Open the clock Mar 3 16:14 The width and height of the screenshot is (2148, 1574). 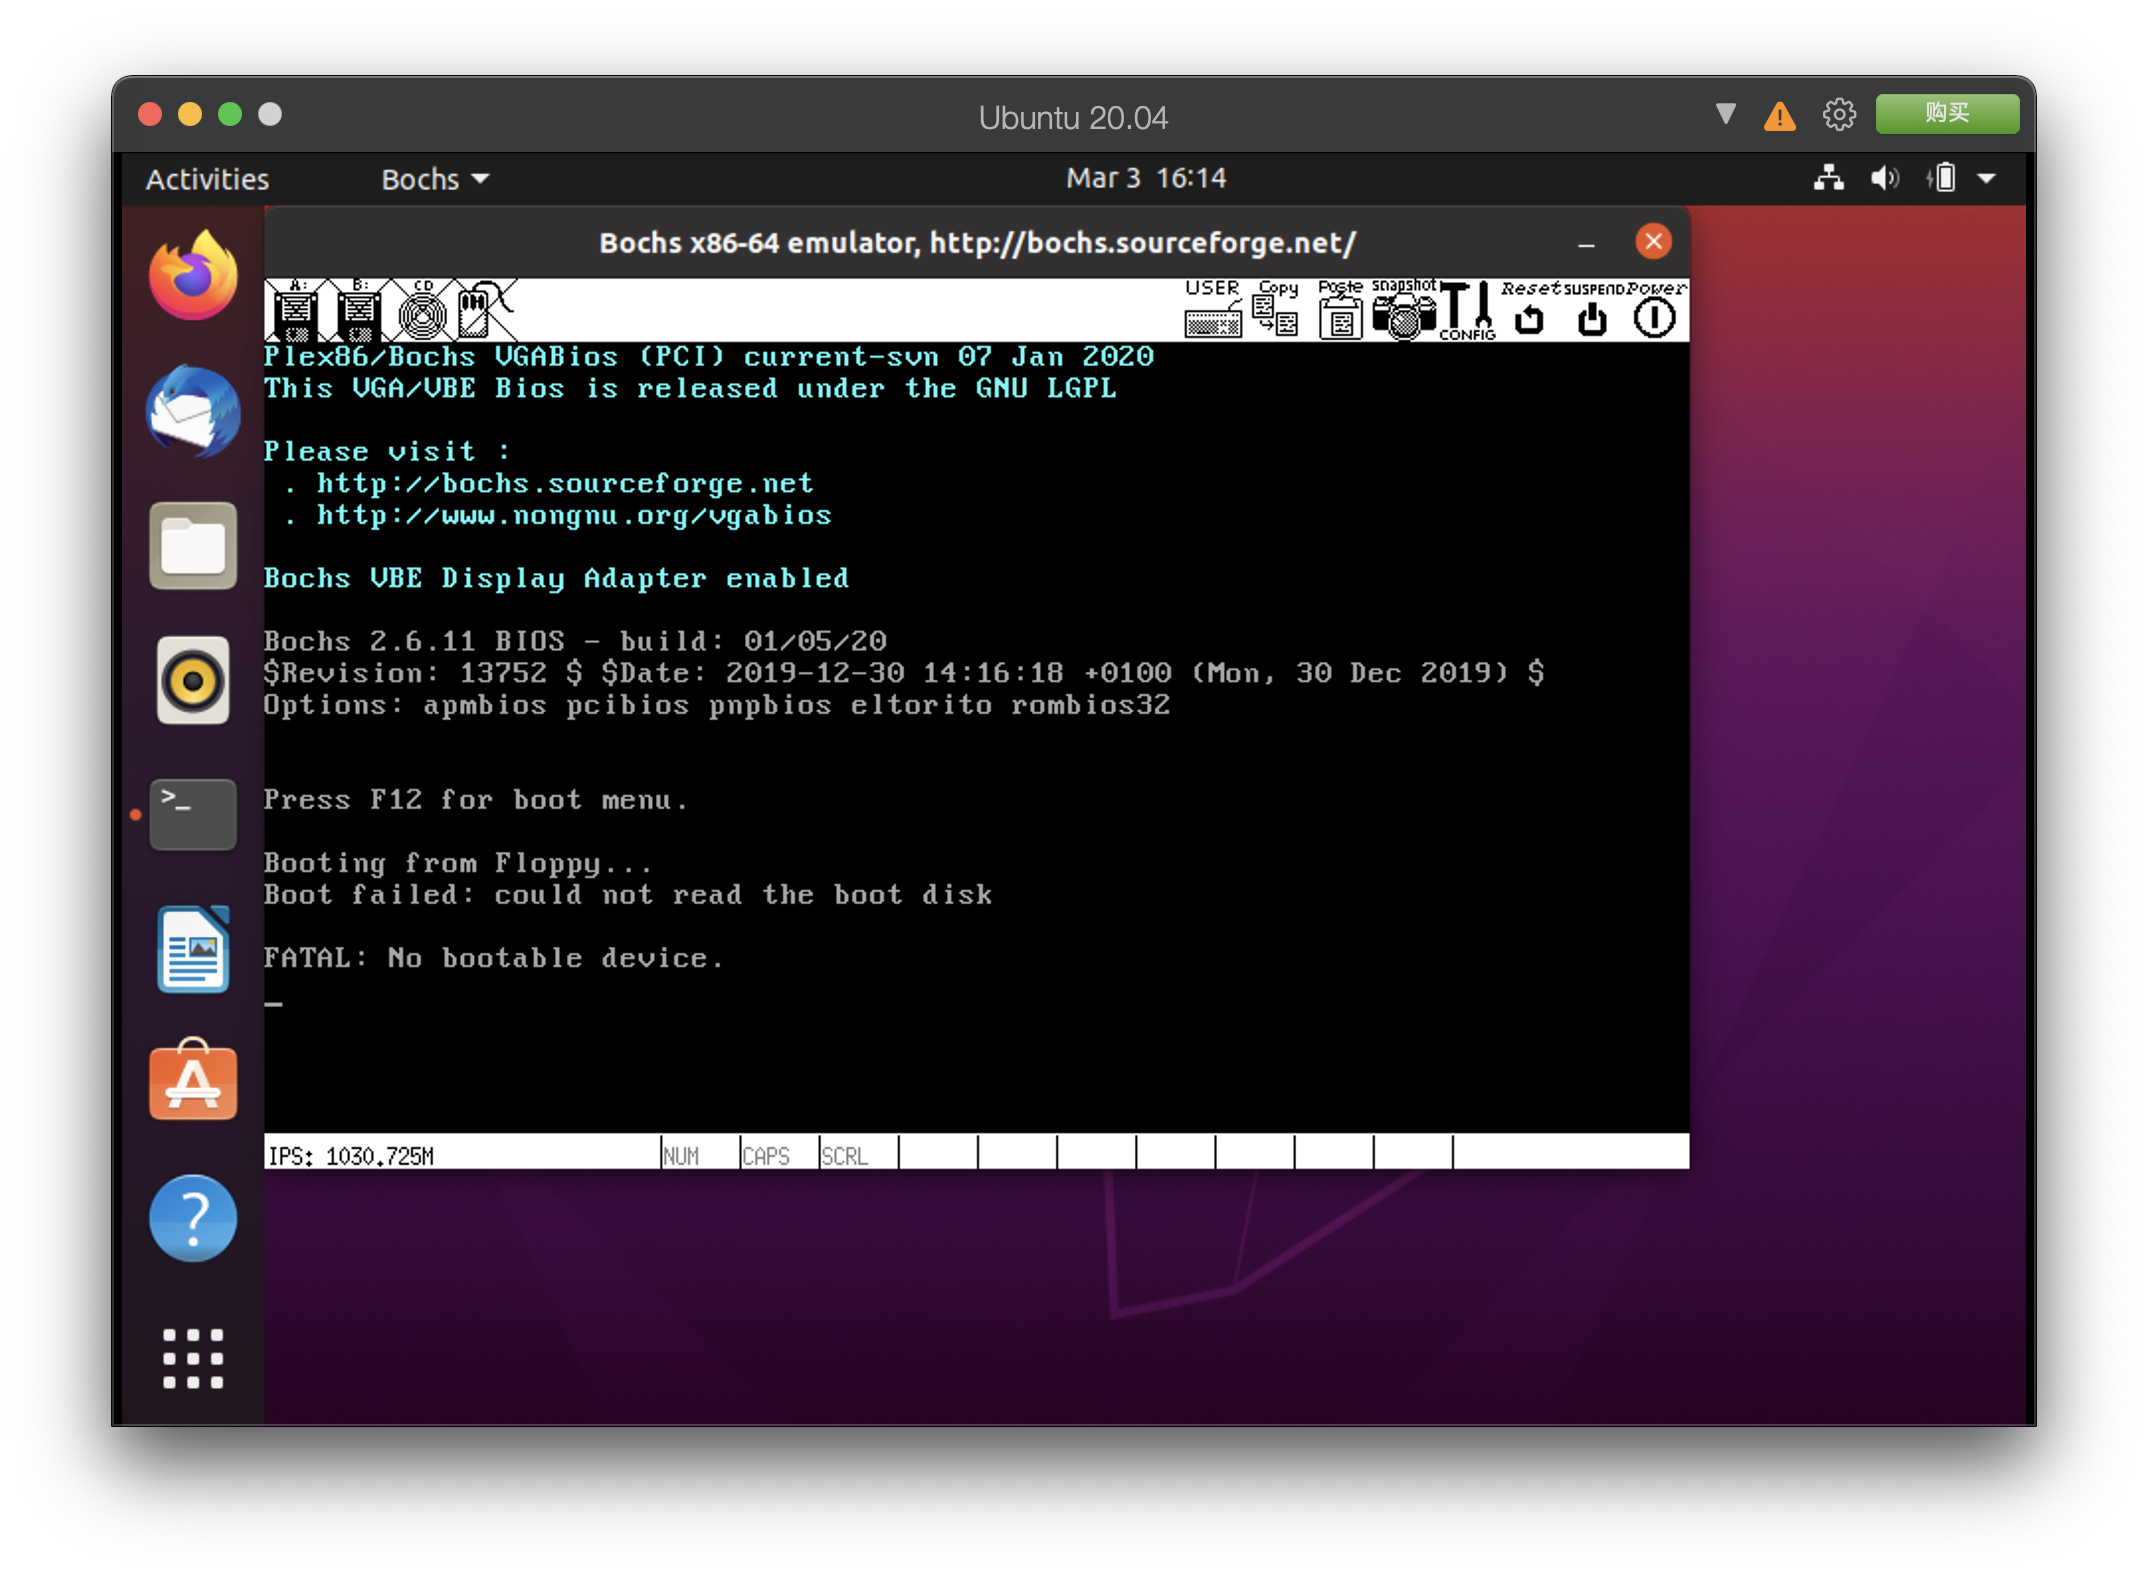(1146, 178)
